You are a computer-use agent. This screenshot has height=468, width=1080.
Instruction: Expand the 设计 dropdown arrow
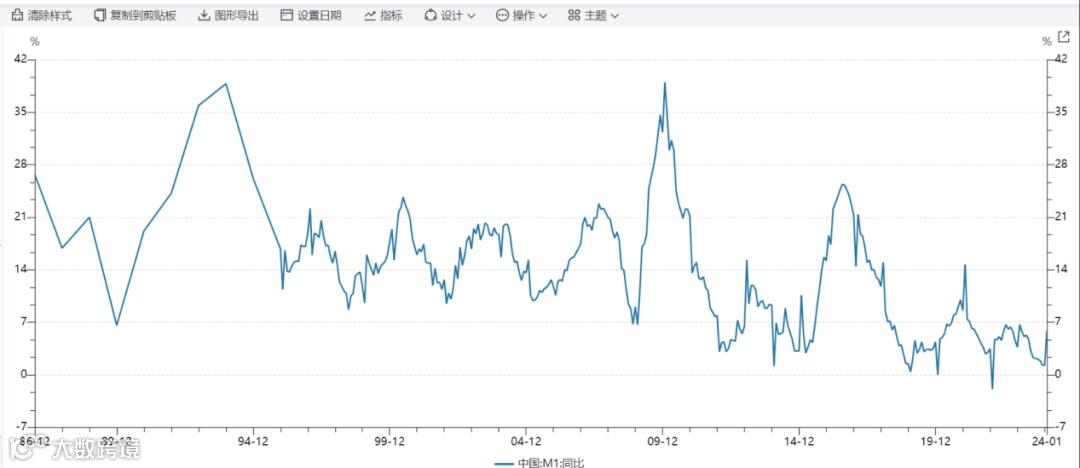pyautogui.click(x=471, y=16)
